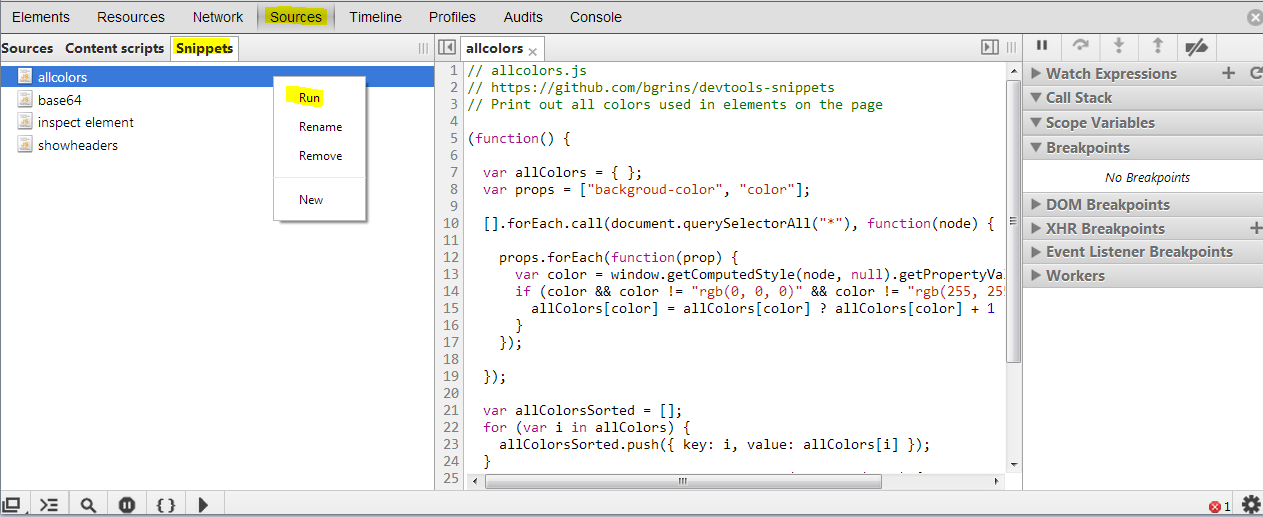The width and height of the screenshot is (1263, 517).
Task: Select the Sources panel tab
Action: click(x=296, y=17)
